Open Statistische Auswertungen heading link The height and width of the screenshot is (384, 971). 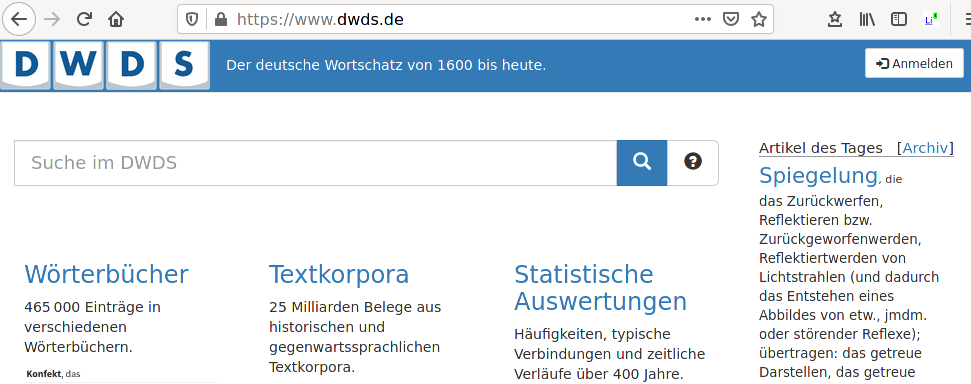[x=600, y=288]
